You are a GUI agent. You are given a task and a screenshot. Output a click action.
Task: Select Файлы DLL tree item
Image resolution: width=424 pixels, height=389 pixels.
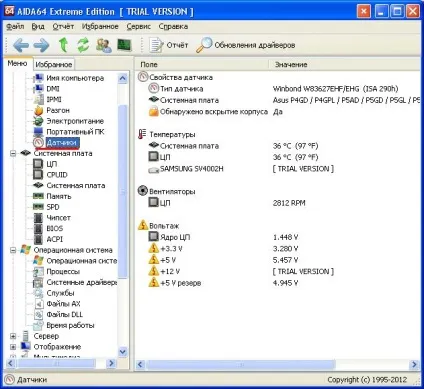coord(65,314)
